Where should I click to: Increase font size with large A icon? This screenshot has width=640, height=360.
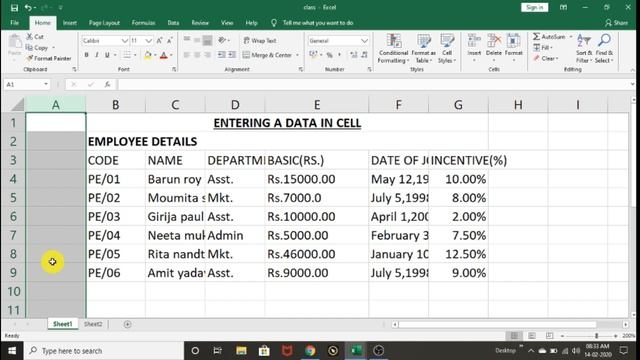point(159,40)
